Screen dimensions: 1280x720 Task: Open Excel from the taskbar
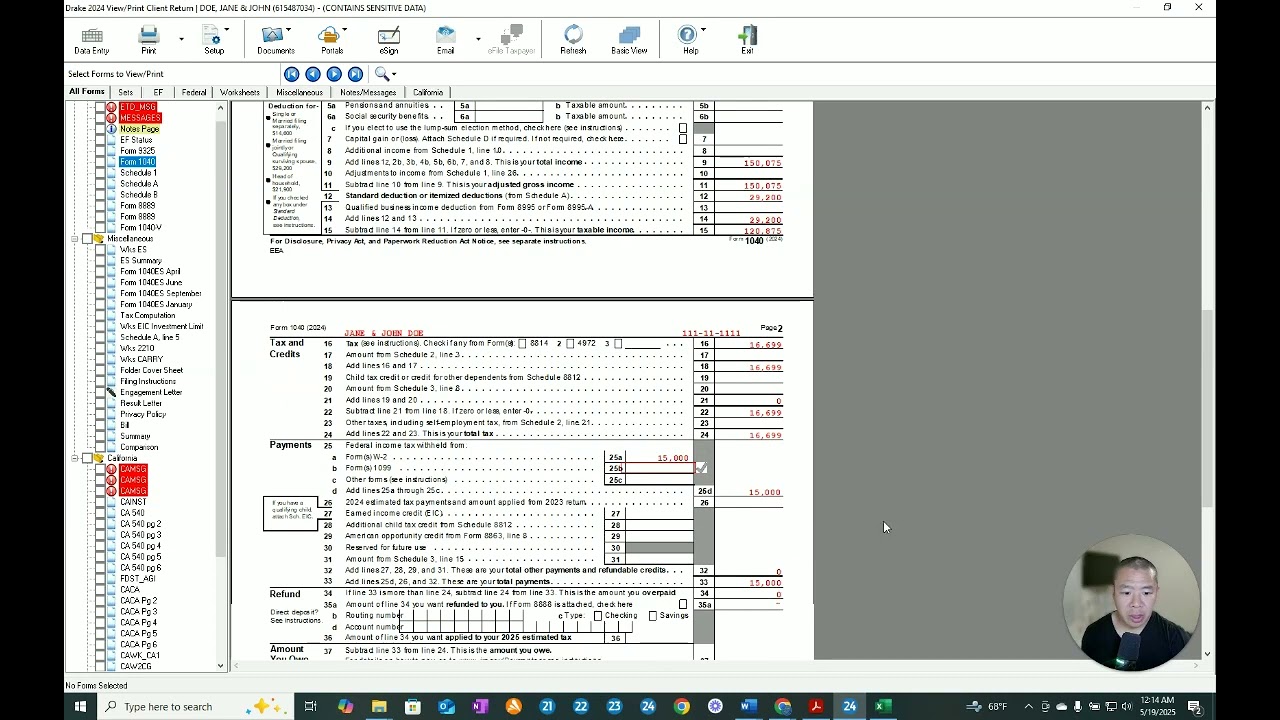point(883,706)
